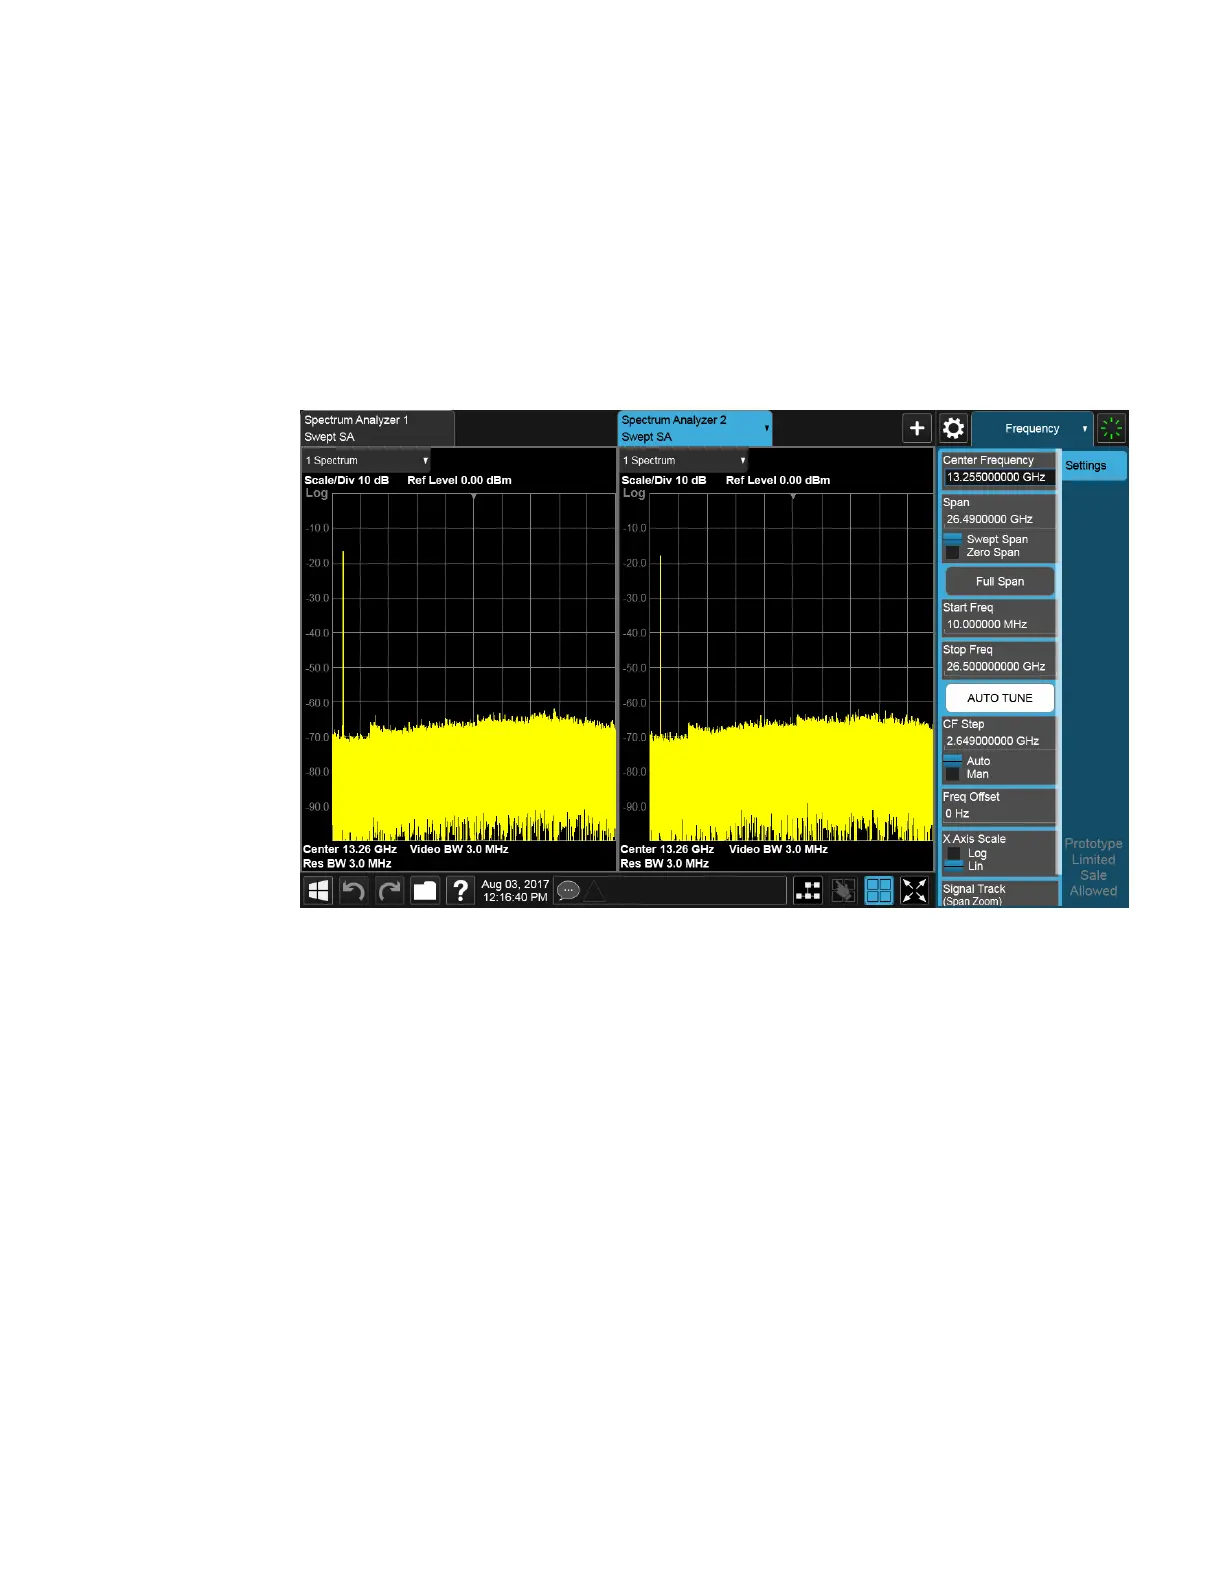This screenshot has width=1224, height=1584.
Task: Select the multi-window grid view icon
Action: (x=879, y=890)
